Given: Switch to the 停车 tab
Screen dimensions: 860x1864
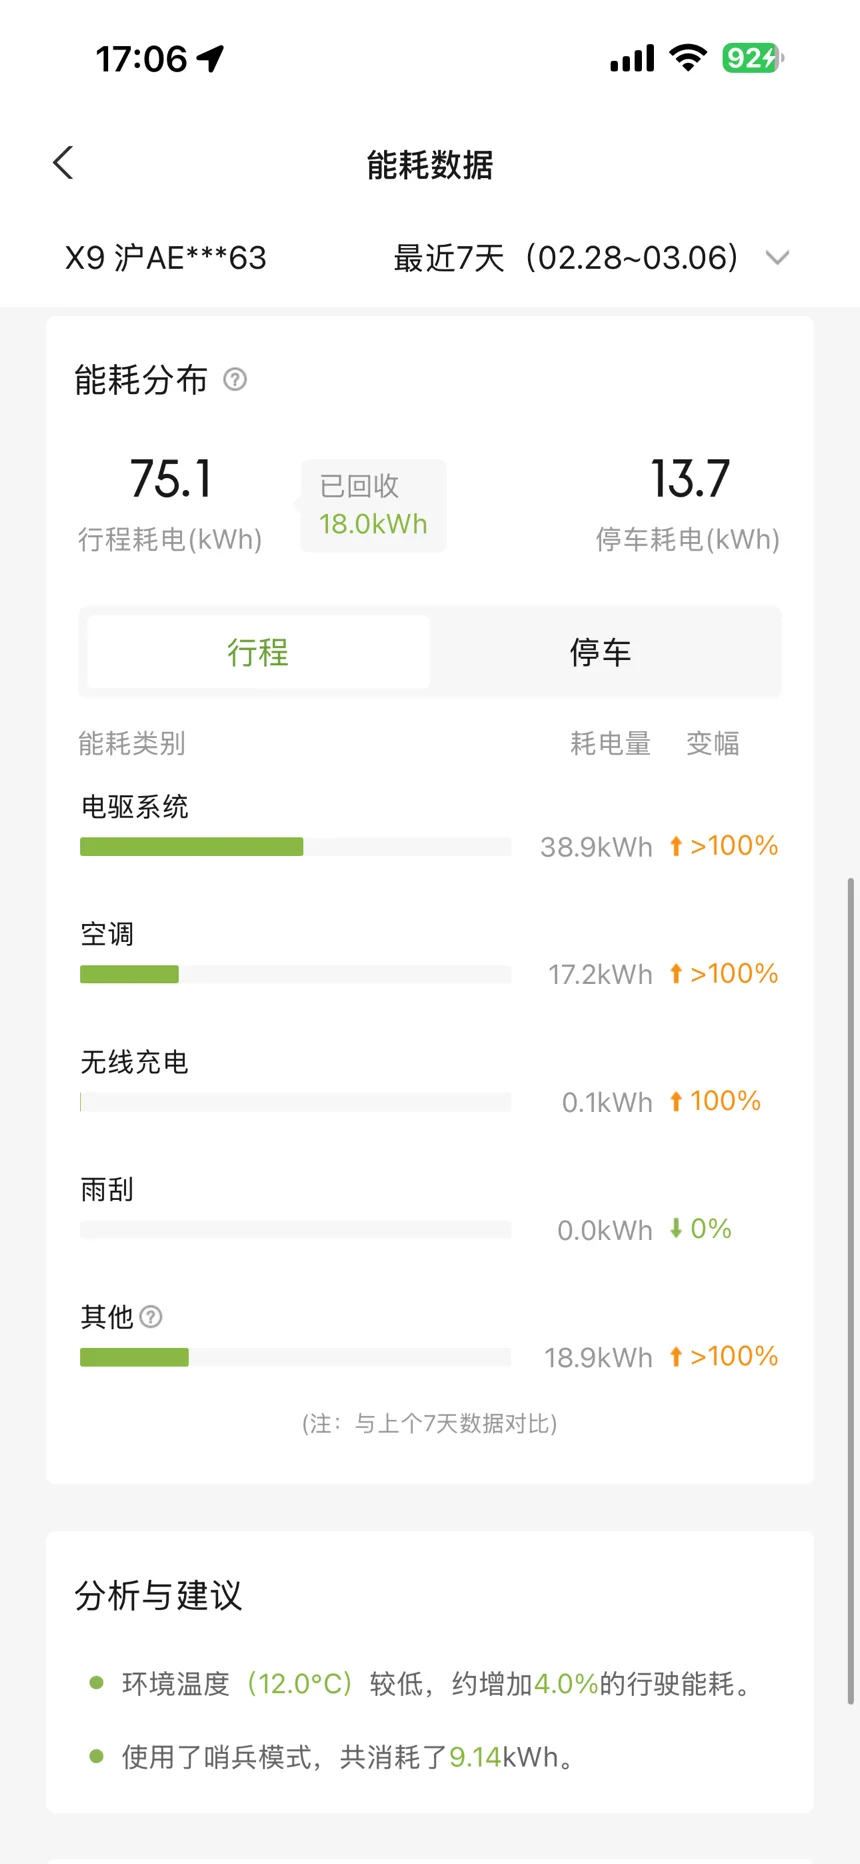Looking at the screenshot, I should tap(600, 653).
